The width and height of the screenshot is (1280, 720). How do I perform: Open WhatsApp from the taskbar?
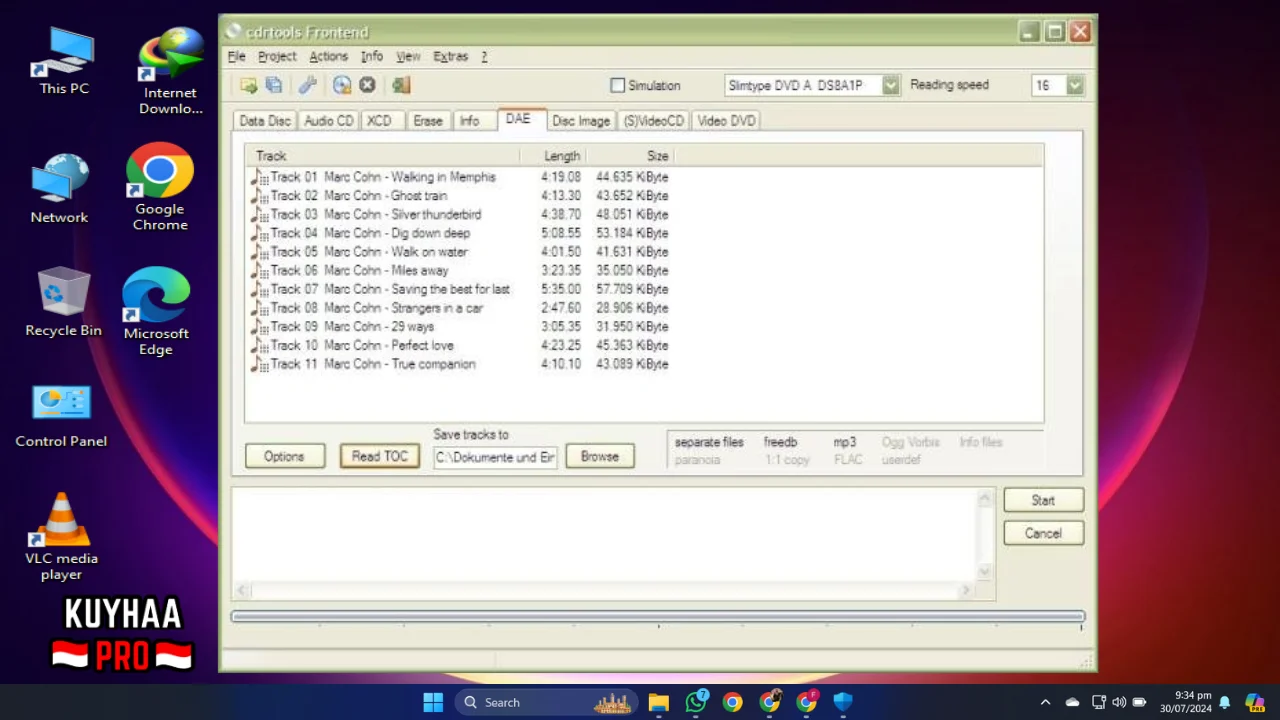696,702
